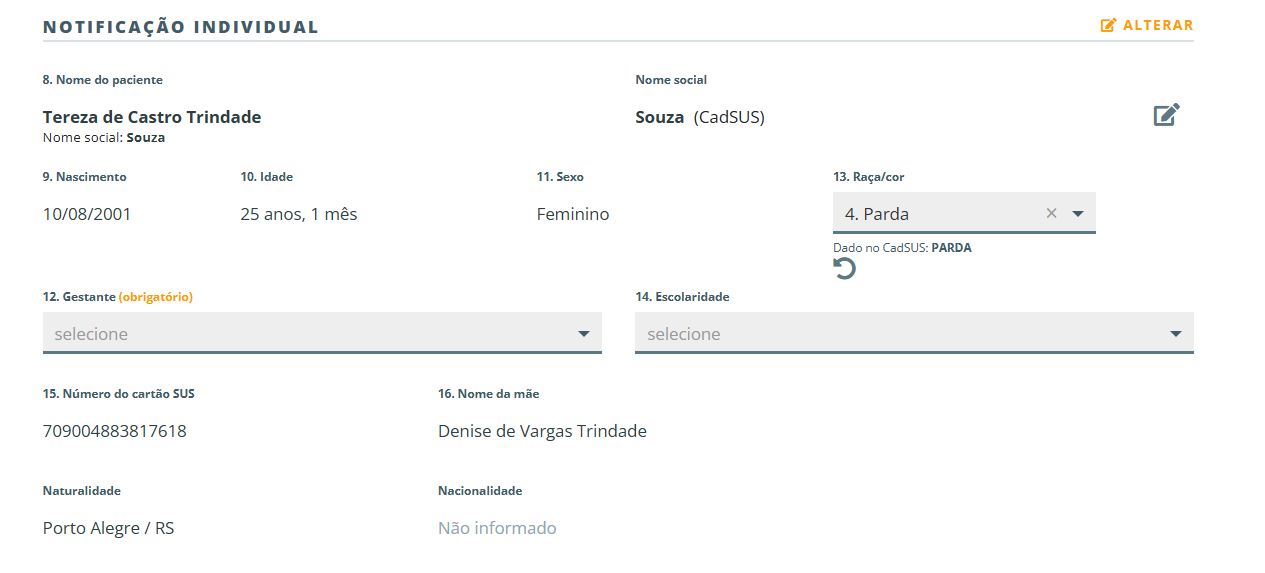Select SUS card number 709004883817618
The width and height of the screenshot is (1265, 573).
point(115,431)
